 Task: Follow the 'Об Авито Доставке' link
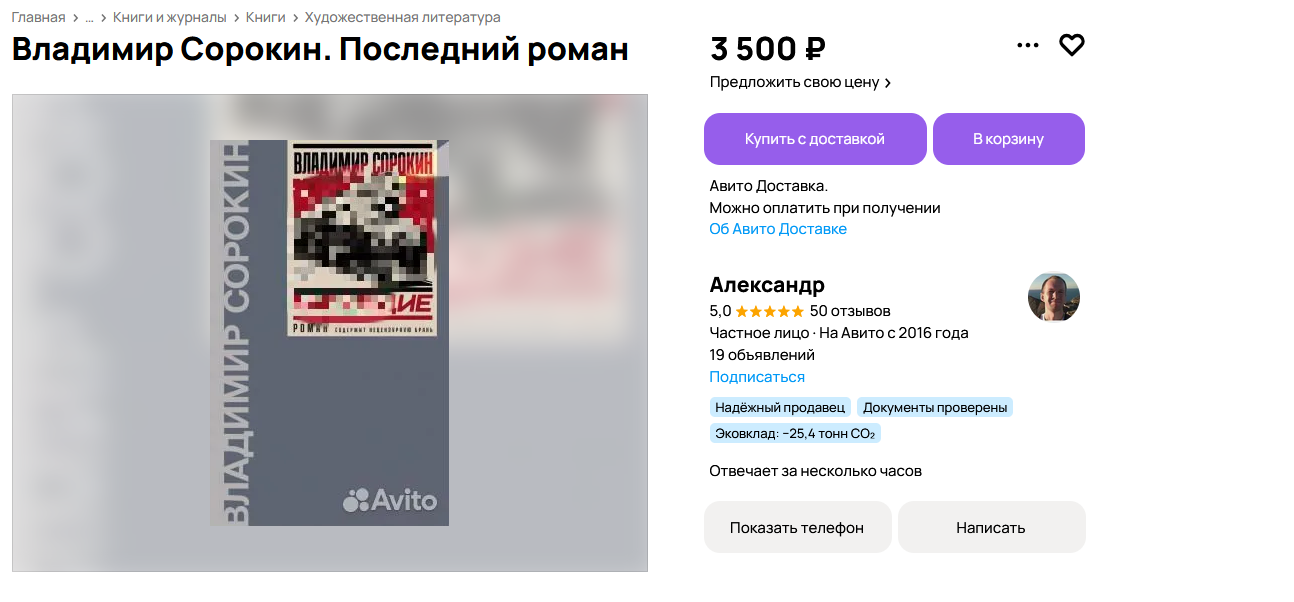click(x=778, y=229)
